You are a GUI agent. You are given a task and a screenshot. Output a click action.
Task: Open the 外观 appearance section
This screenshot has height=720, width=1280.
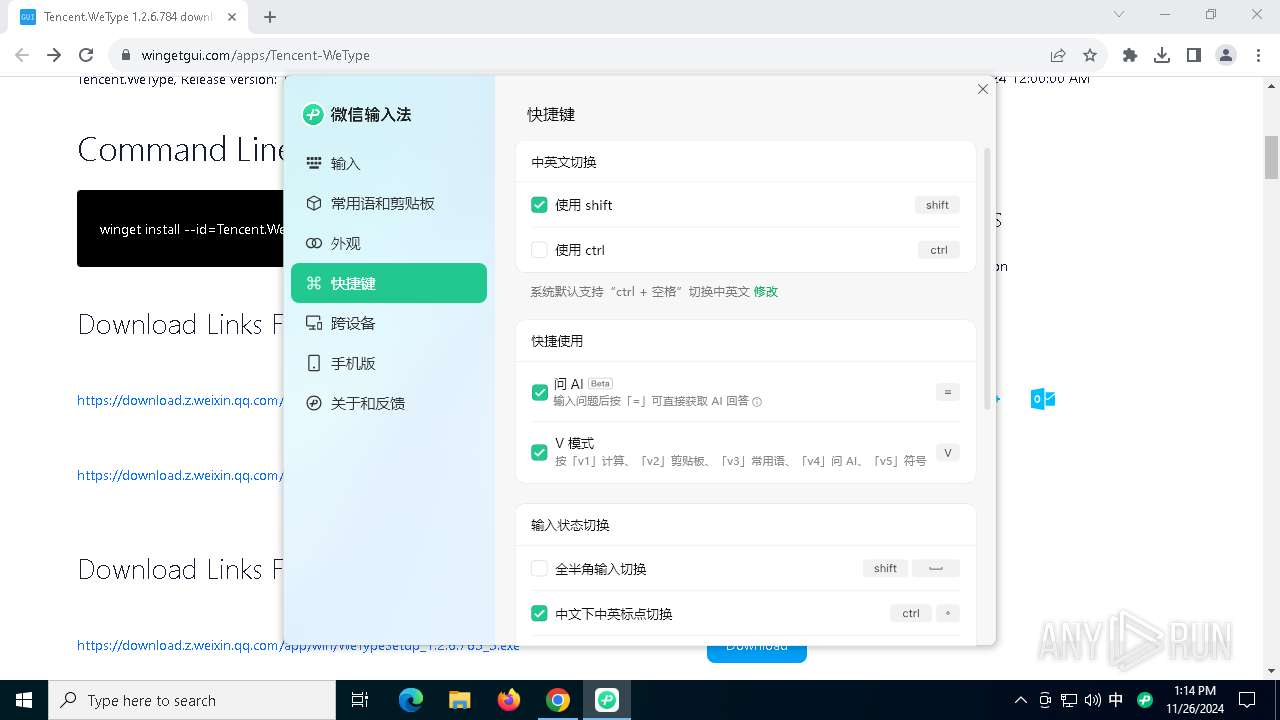tap(388, 243)
